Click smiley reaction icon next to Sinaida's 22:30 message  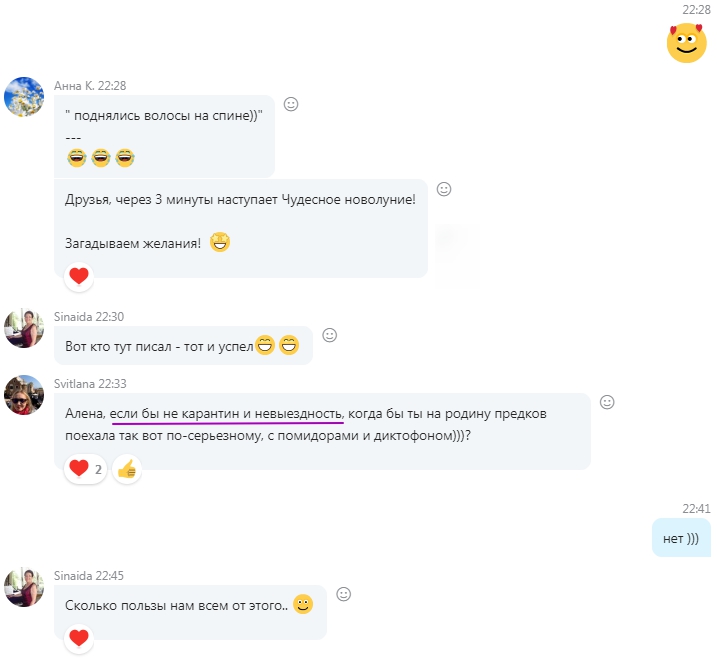click(x=329, y=335)
